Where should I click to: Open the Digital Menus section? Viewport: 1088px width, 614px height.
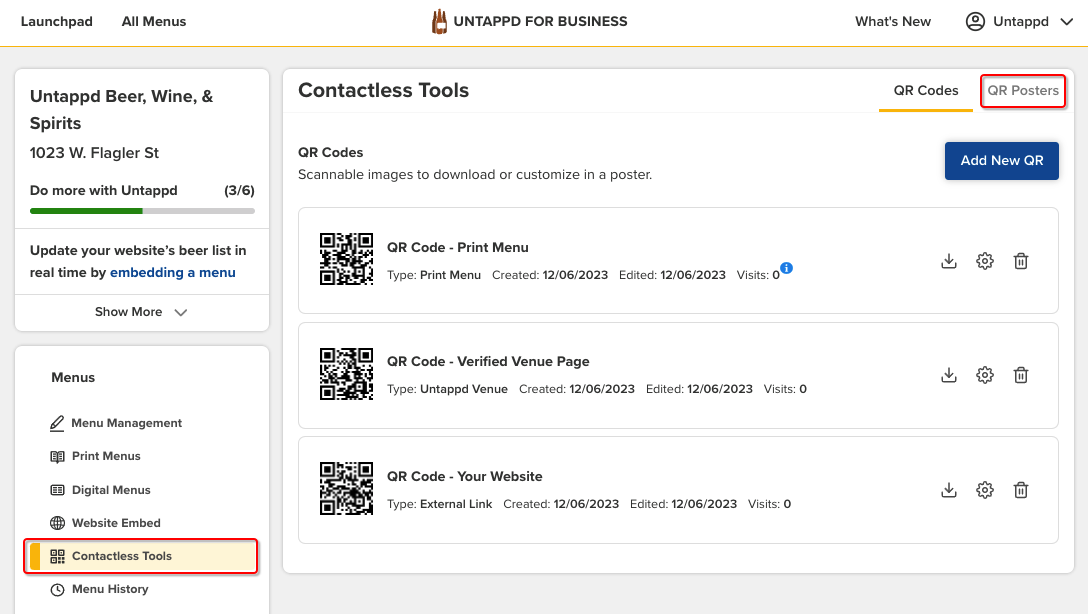[x=112, y=489]
